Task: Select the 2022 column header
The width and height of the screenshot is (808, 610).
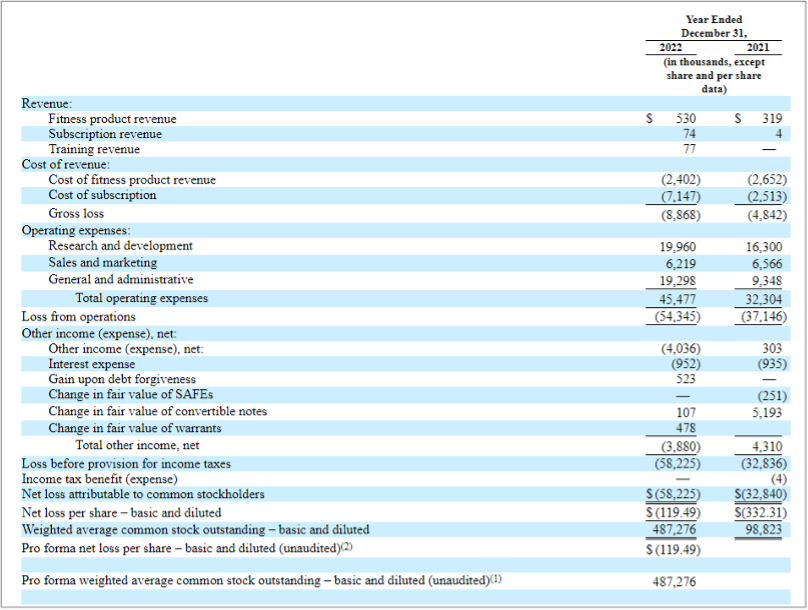Action: (671, 47)
